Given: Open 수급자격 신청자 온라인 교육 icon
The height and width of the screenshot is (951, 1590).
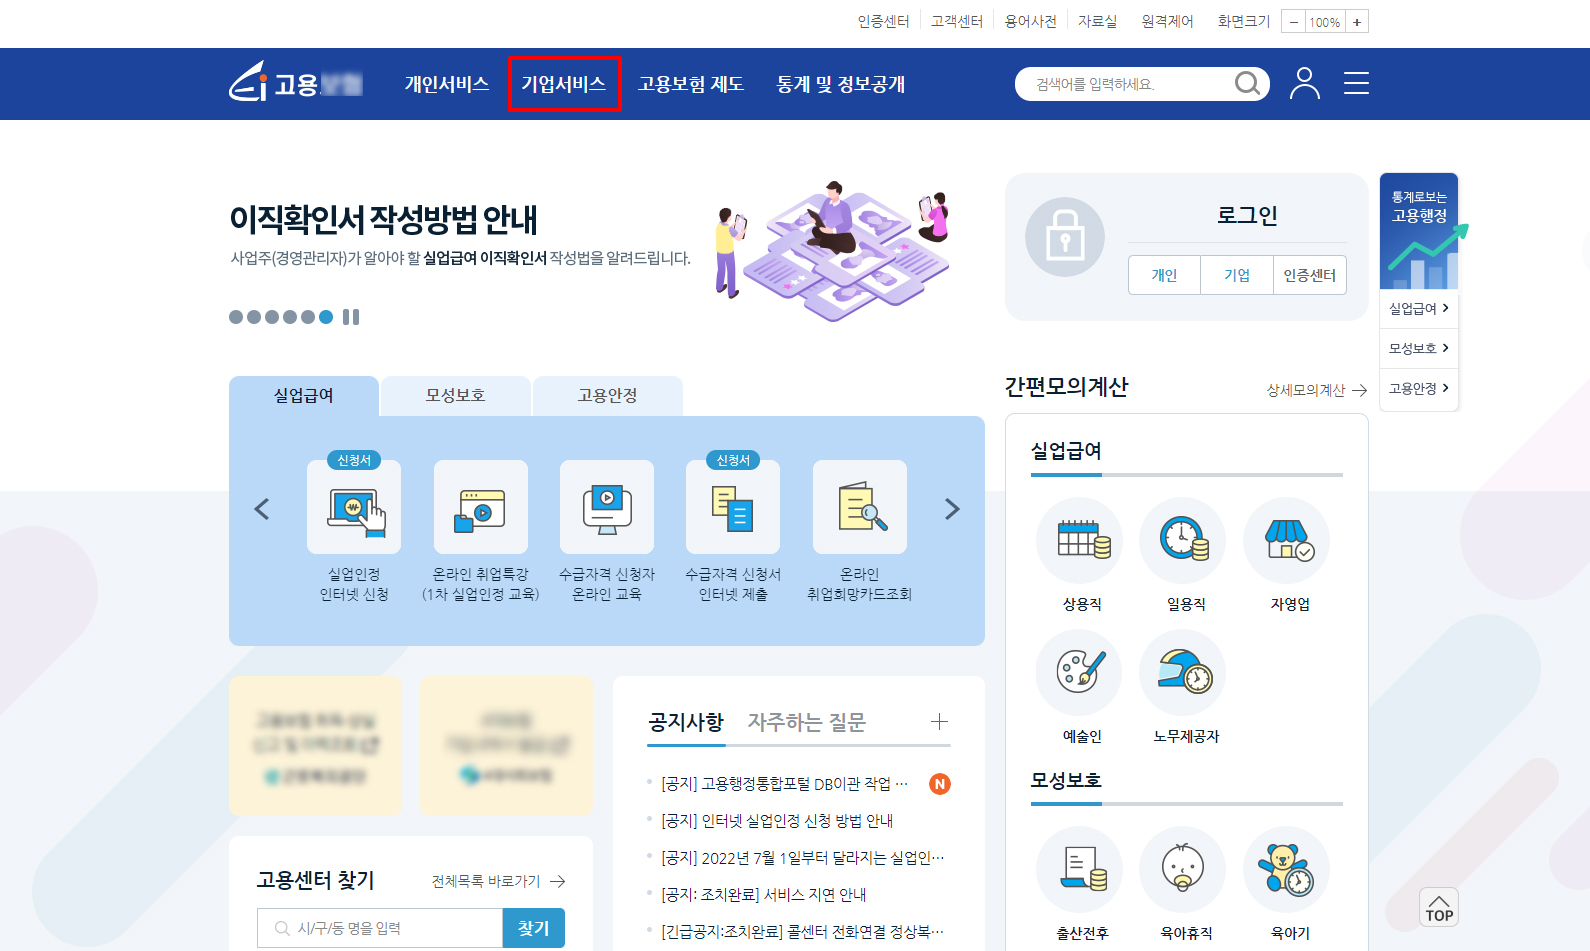Looking at the screenshot, I should coord(607,507).
